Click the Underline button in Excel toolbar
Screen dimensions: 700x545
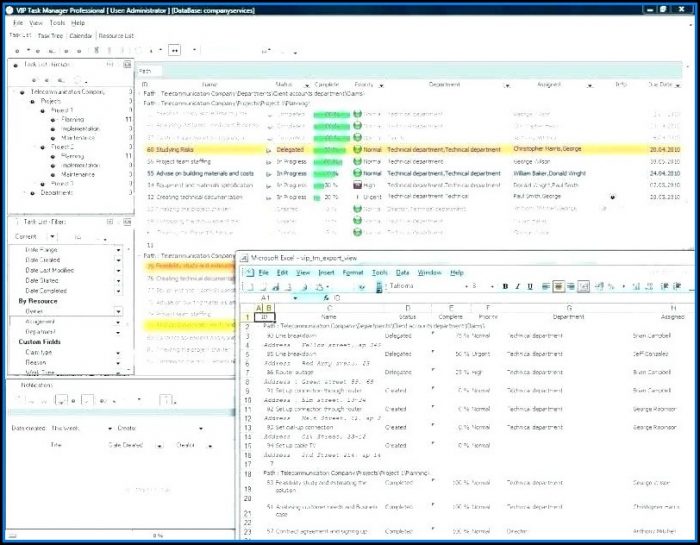[x=530, y=287]
